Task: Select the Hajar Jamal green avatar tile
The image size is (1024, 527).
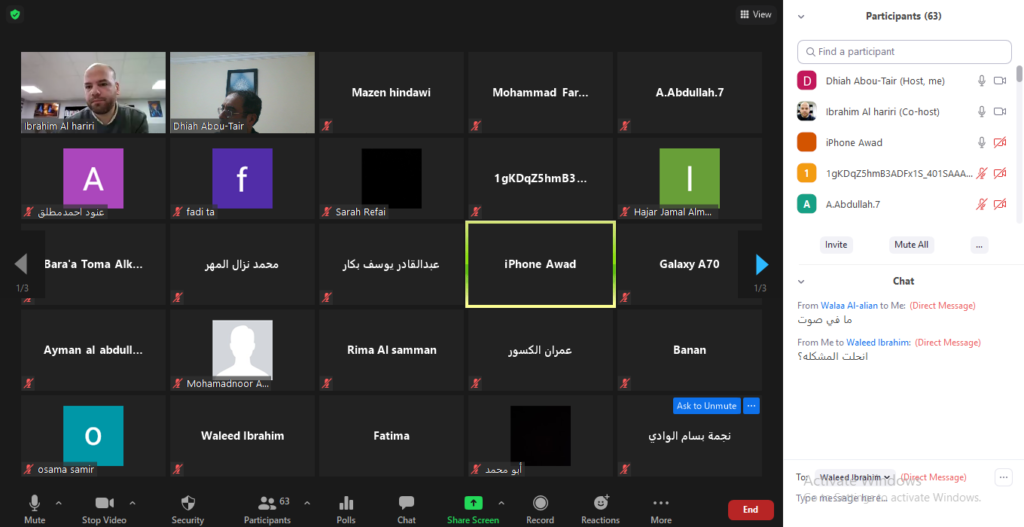Action: coord(690,178)
